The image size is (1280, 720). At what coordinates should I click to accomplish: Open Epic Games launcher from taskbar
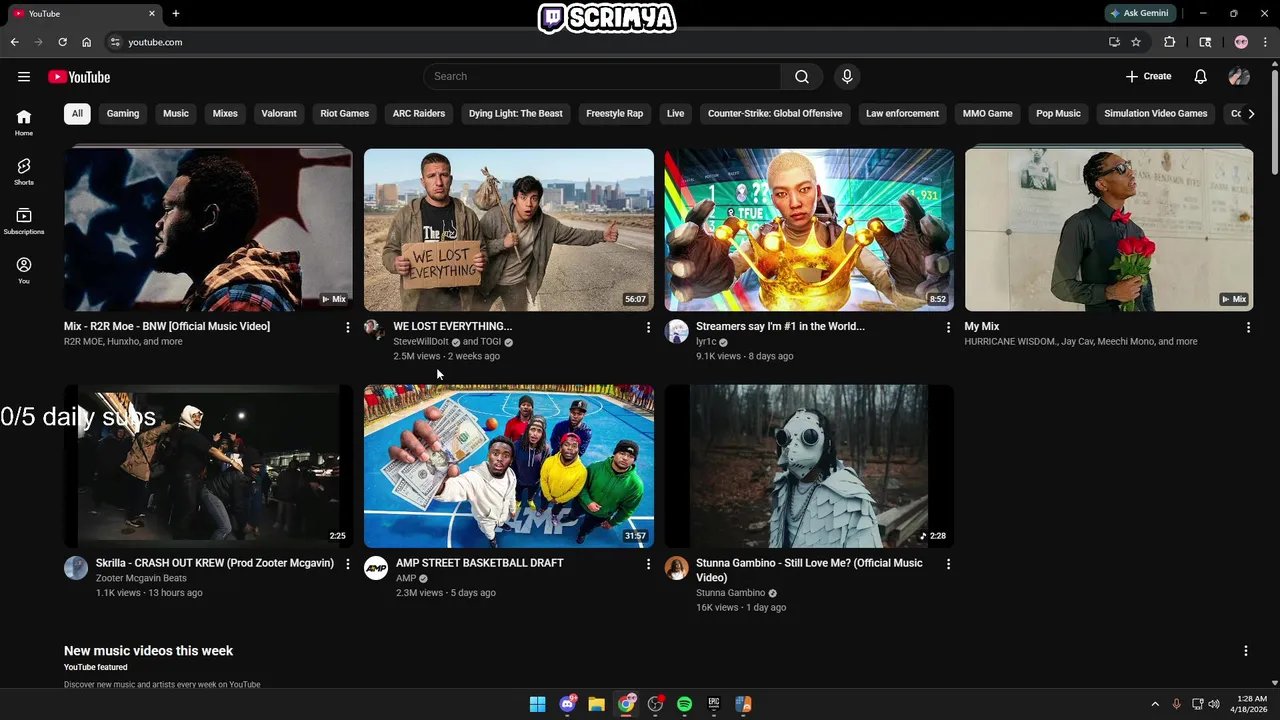click(714, 704)
